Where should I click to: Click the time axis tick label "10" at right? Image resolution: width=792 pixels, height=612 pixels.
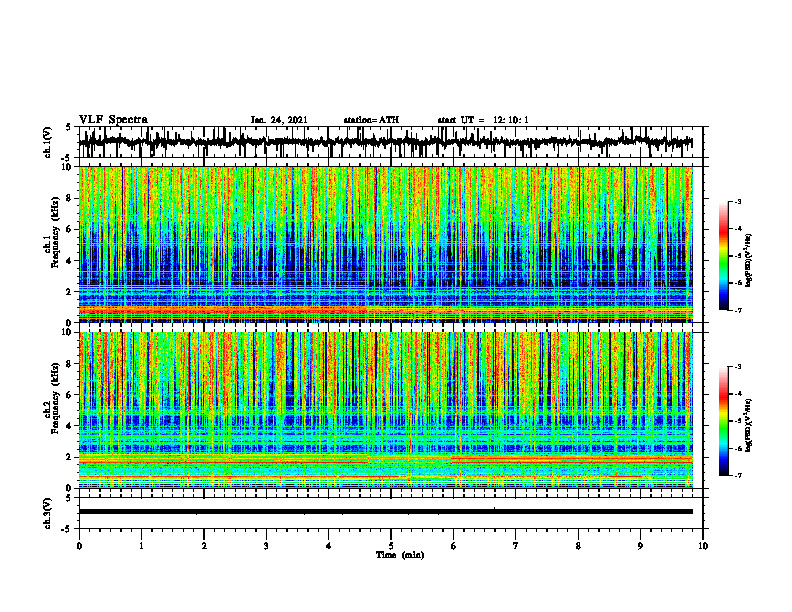[703, 546]
